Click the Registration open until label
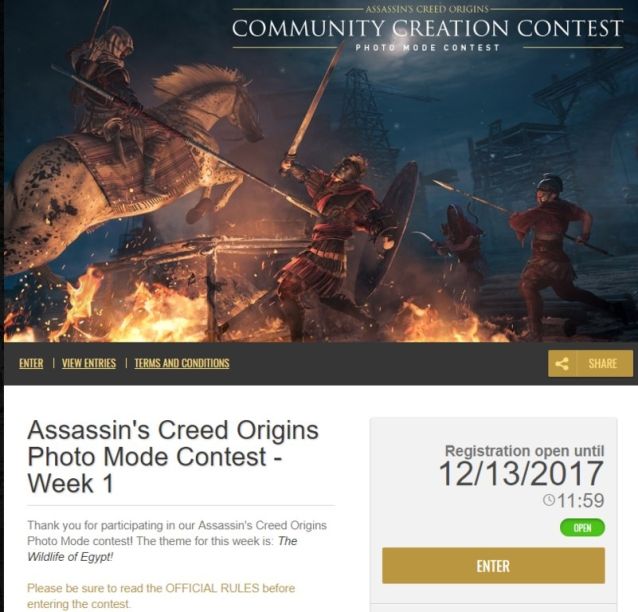Viewport: 638px width, 612px height. point(524,451)
